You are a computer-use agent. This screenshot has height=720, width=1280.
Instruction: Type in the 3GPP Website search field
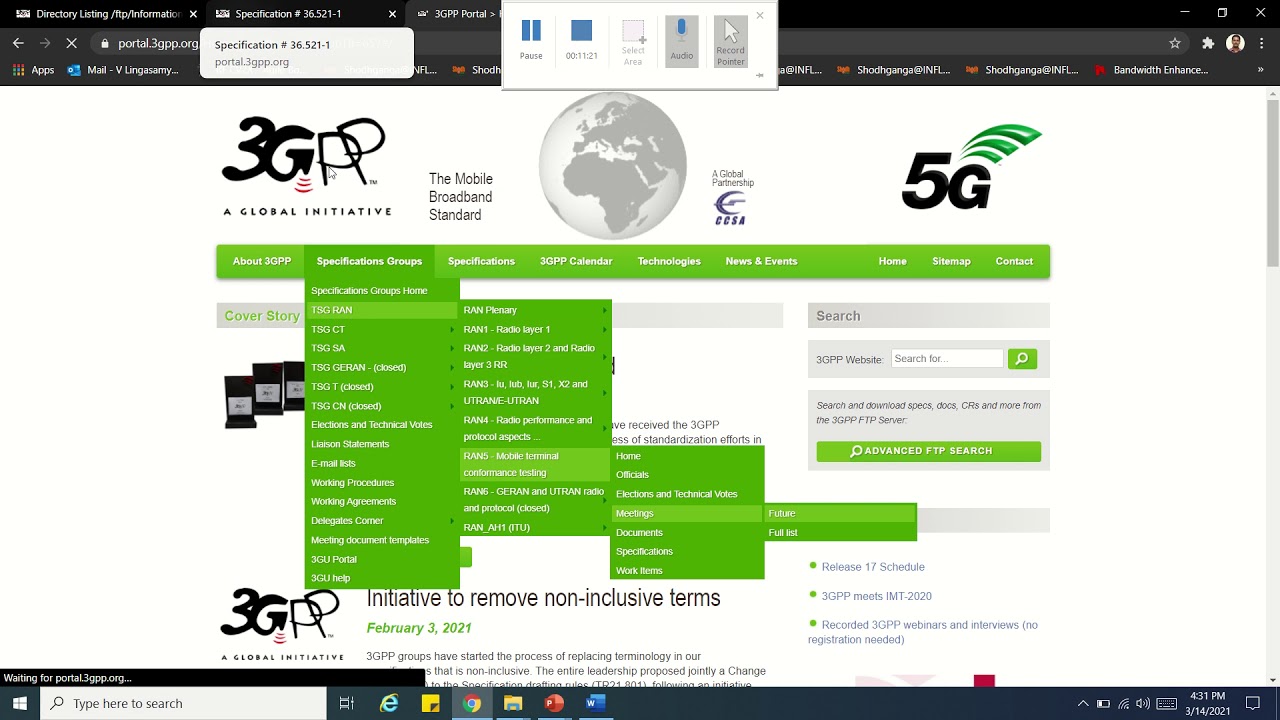(946, 359)
